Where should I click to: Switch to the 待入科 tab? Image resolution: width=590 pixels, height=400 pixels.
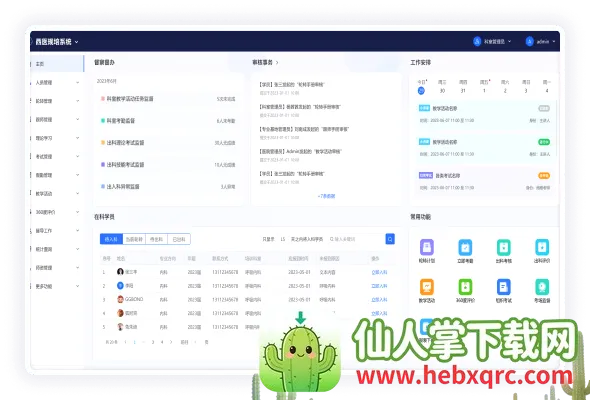[111, 239]
